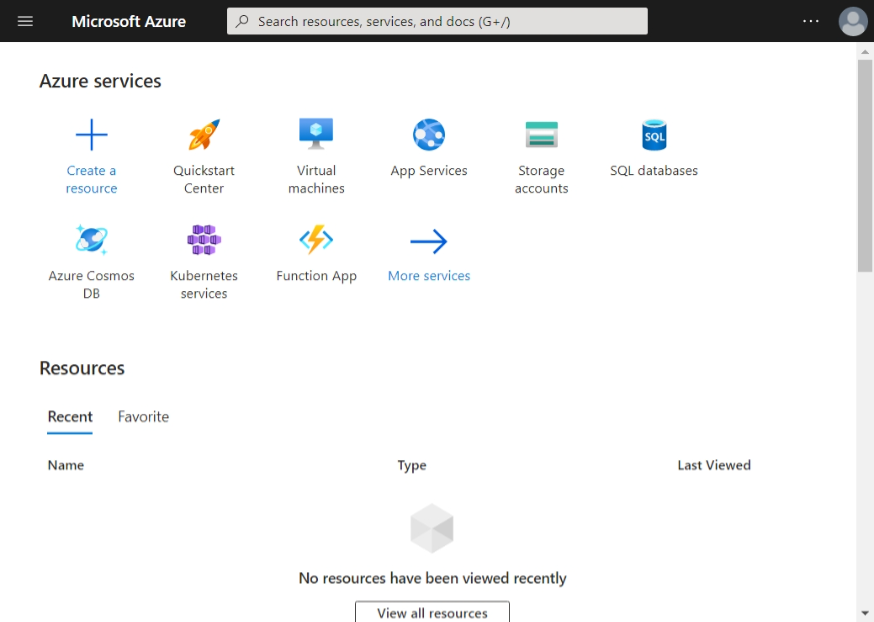Image resolution: width=874 pixels, height=622 pixels.
Task: Open Azure Cosmos DB icon
Action: click(x=91, y=240)
